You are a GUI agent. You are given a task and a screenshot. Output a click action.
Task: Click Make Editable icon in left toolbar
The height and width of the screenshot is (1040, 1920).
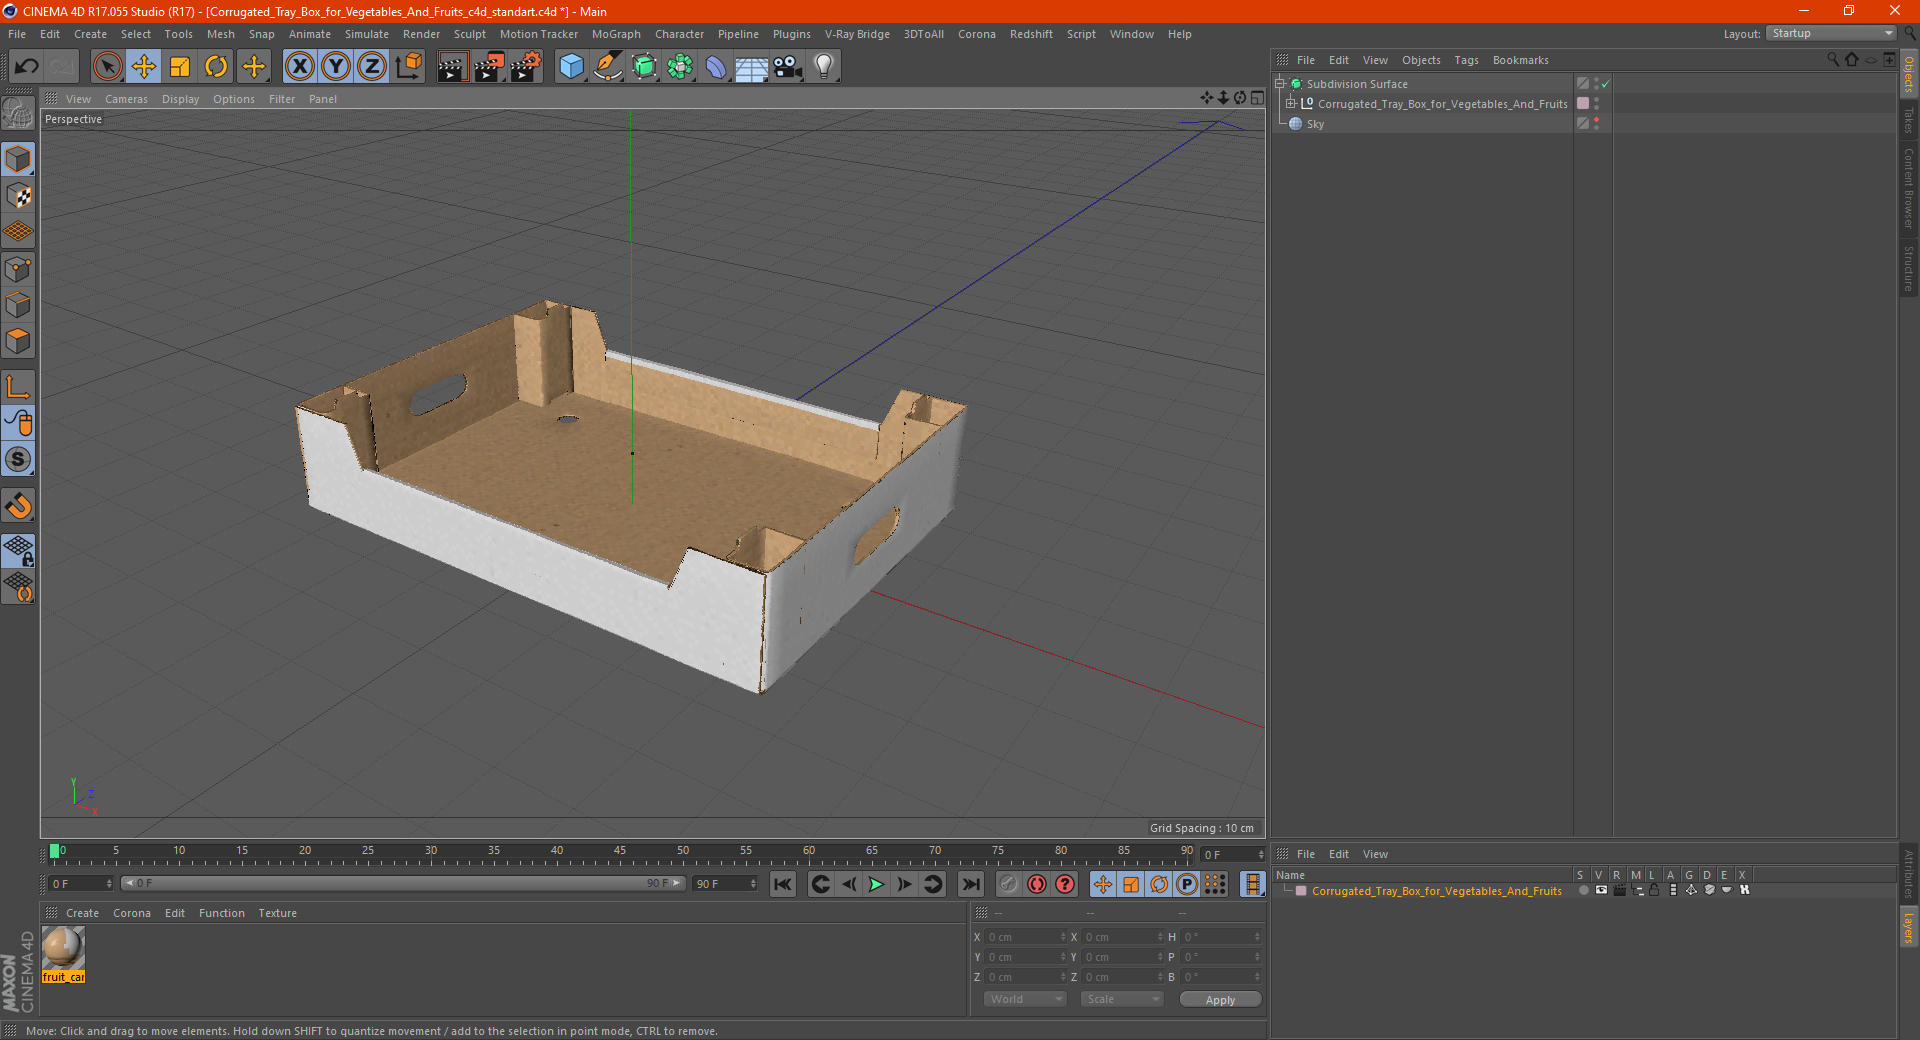18,114
